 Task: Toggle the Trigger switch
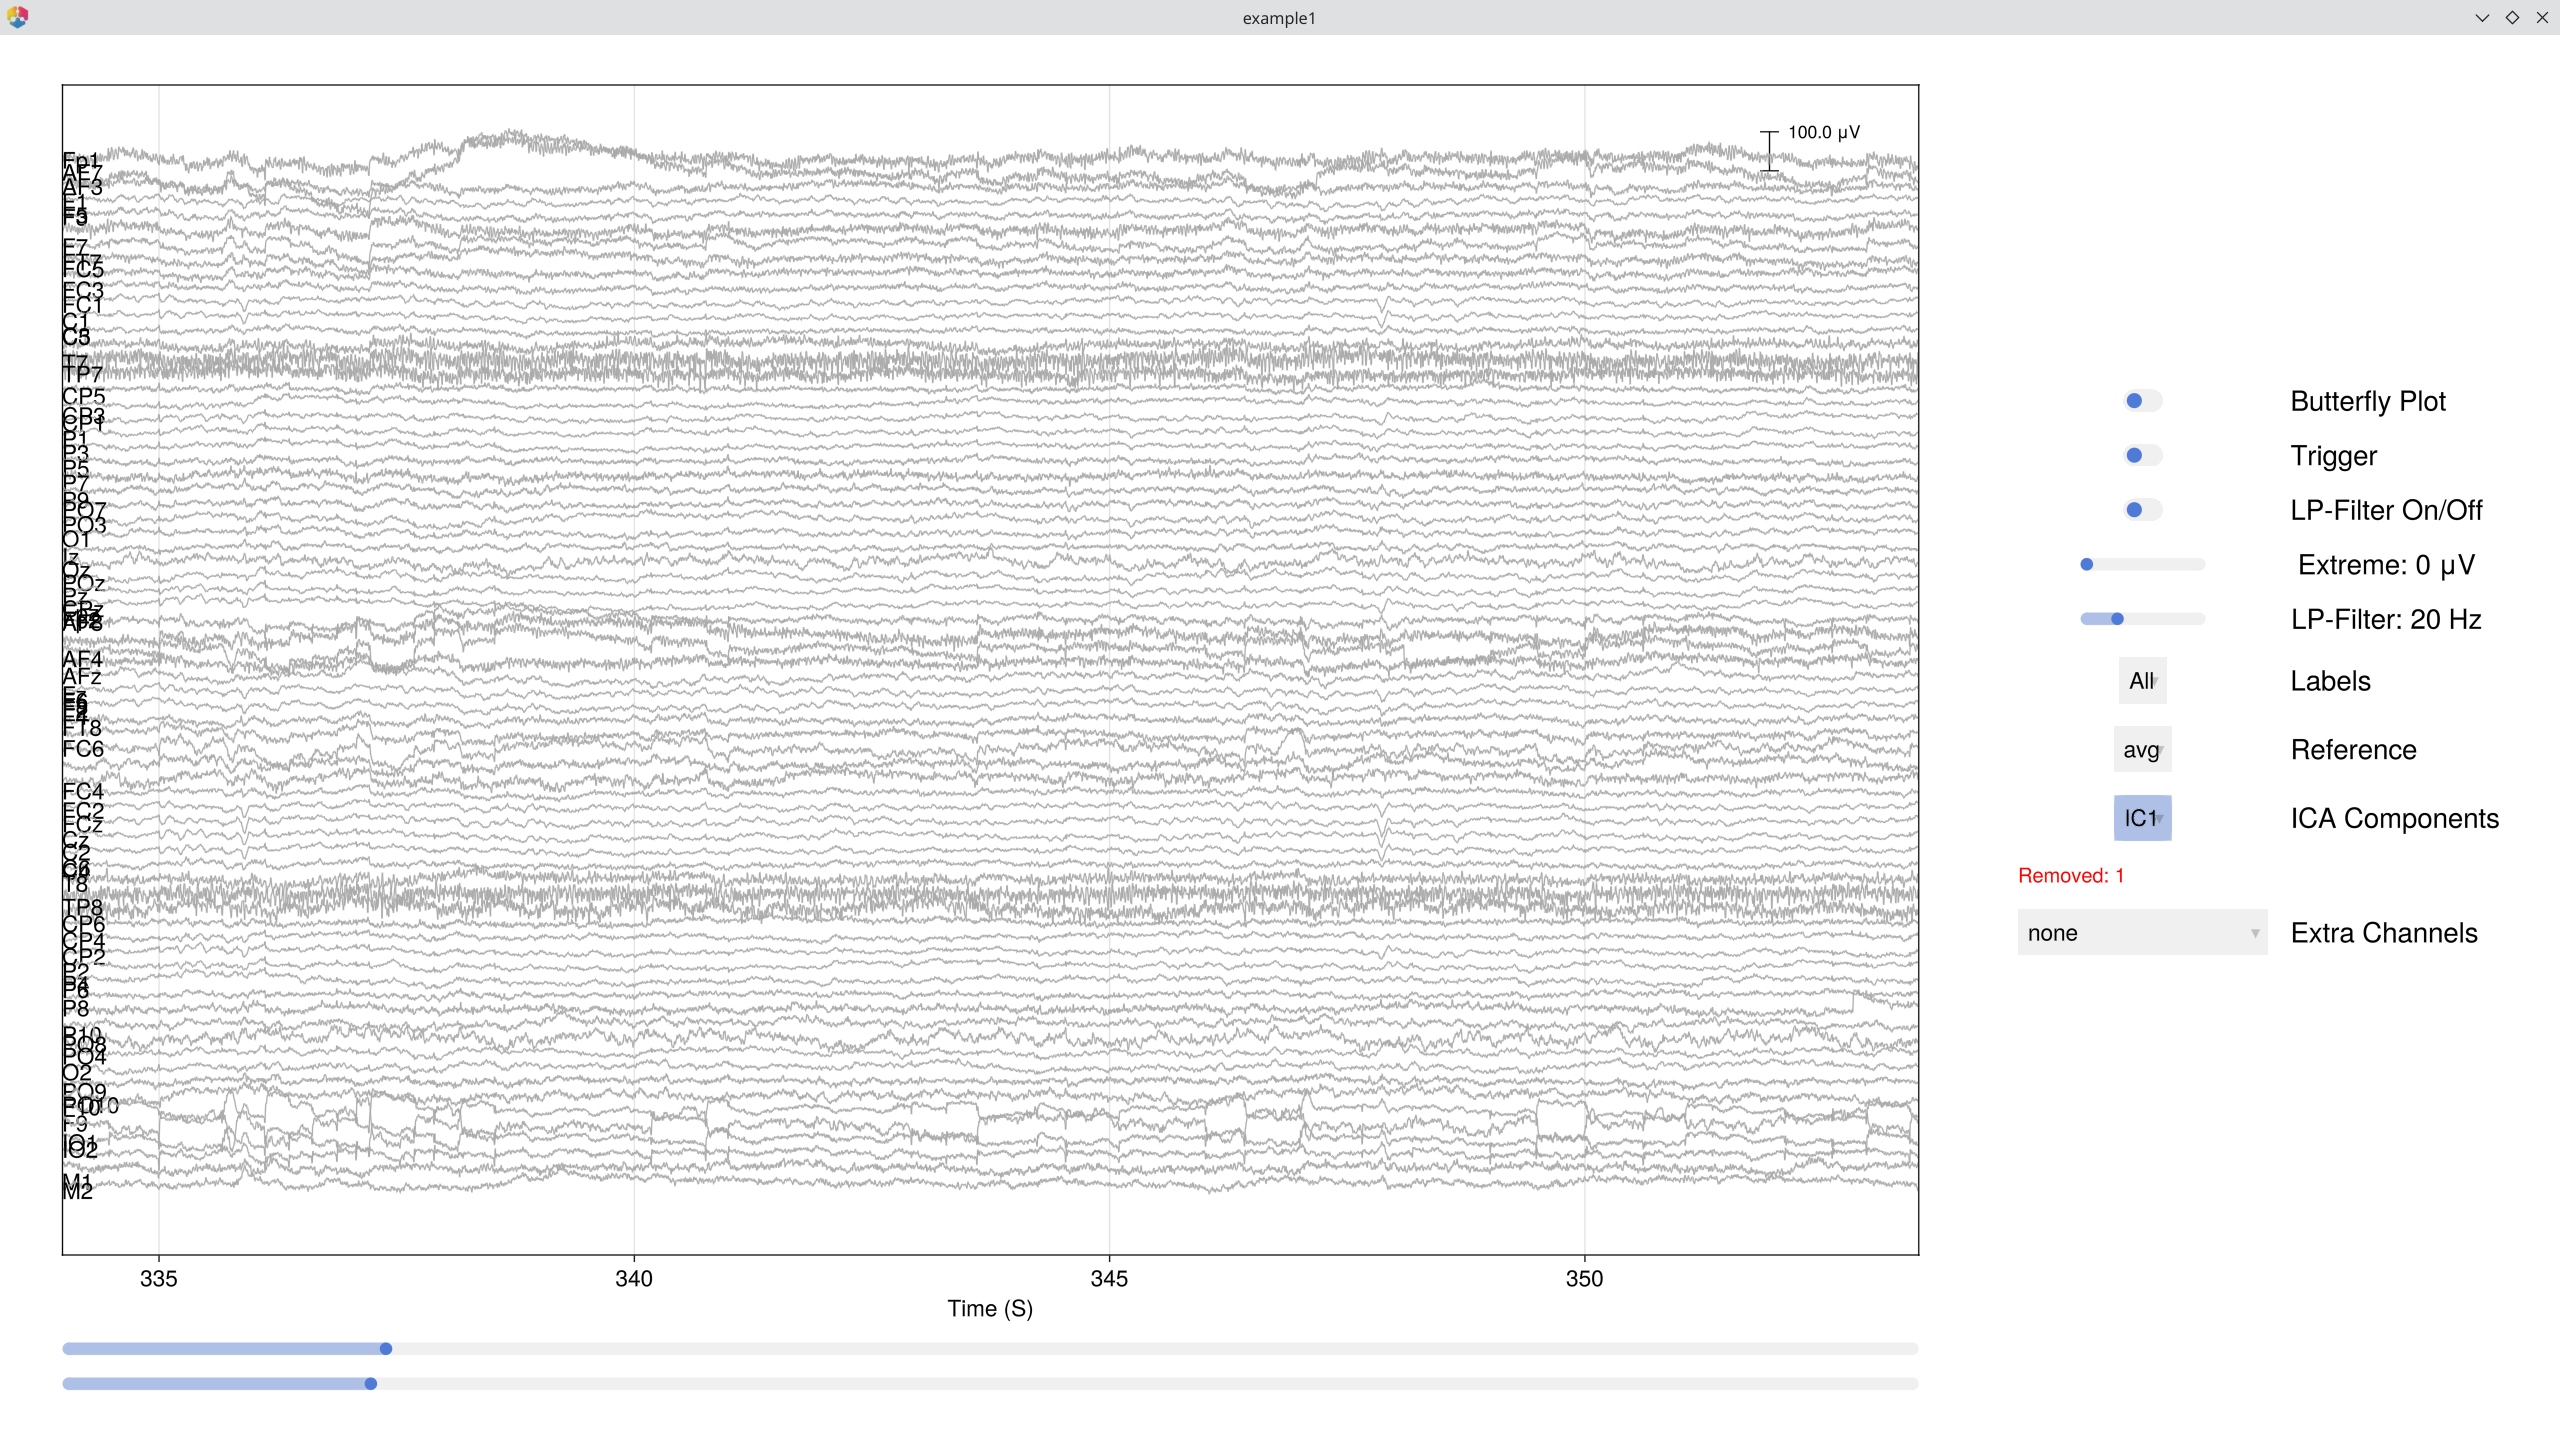click(x=2141, y=455)
